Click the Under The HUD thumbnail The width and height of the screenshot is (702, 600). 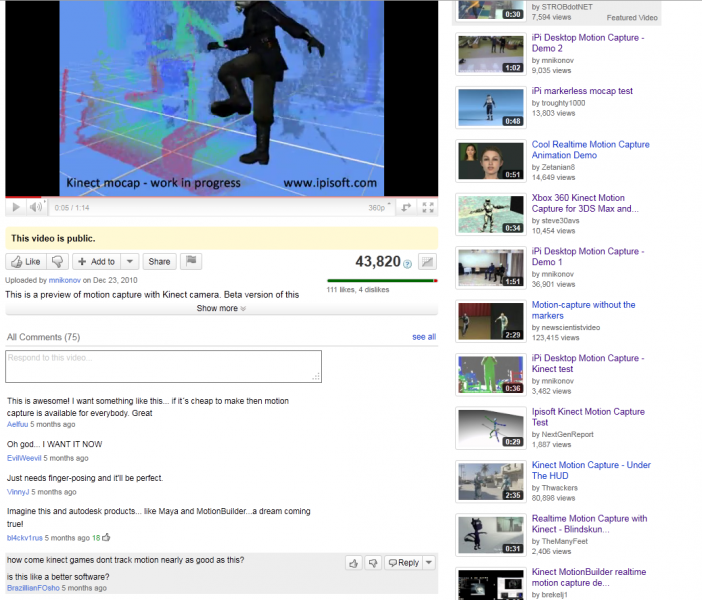click(491, 481)
